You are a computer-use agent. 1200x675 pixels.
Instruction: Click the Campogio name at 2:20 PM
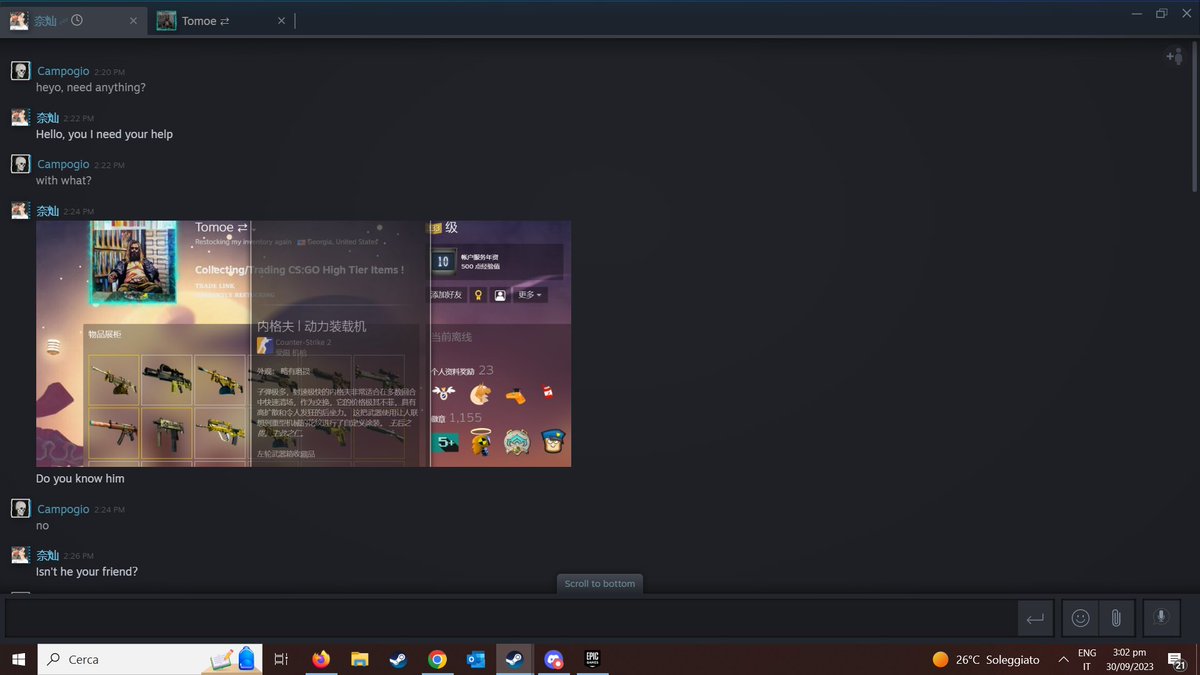coord(63,71)
